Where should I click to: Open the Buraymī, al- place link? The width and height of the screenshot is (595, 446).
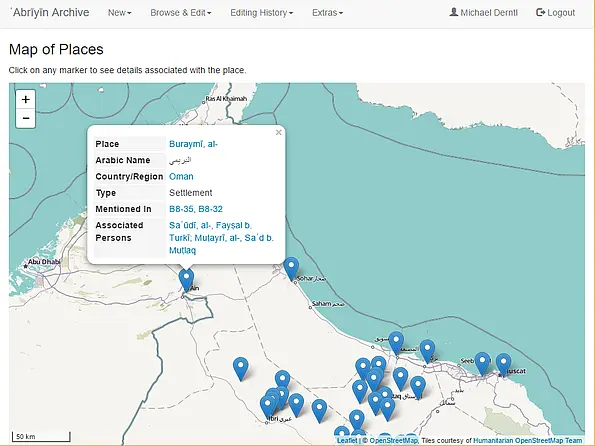pos(193,144)
